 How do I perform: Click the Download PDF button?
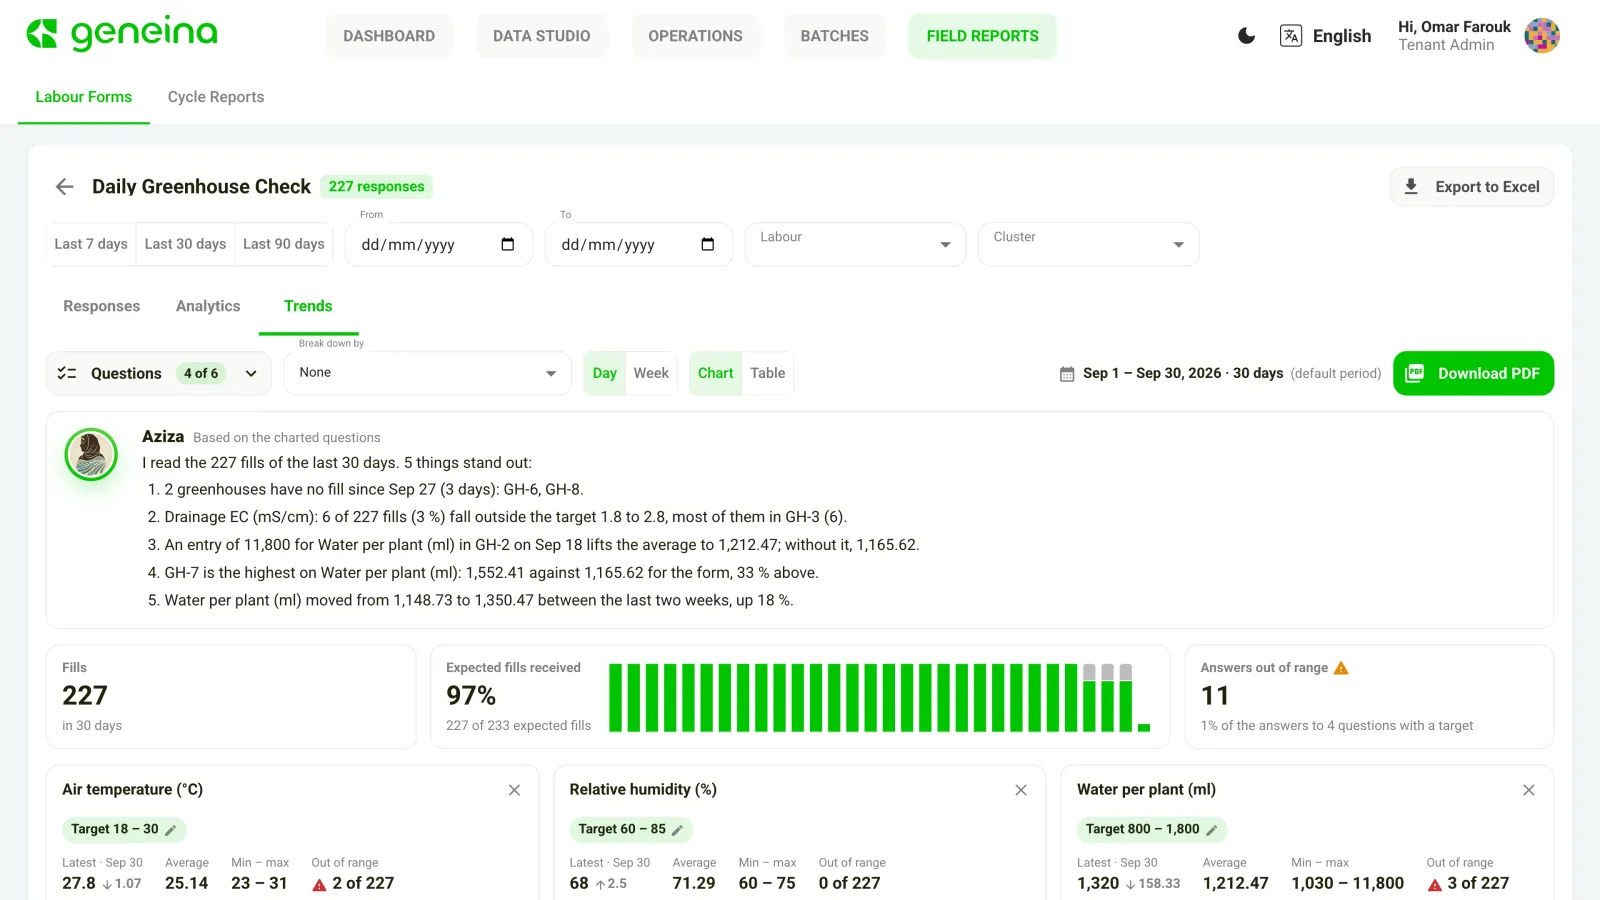pyautogui.click(x=1473, y=373)
